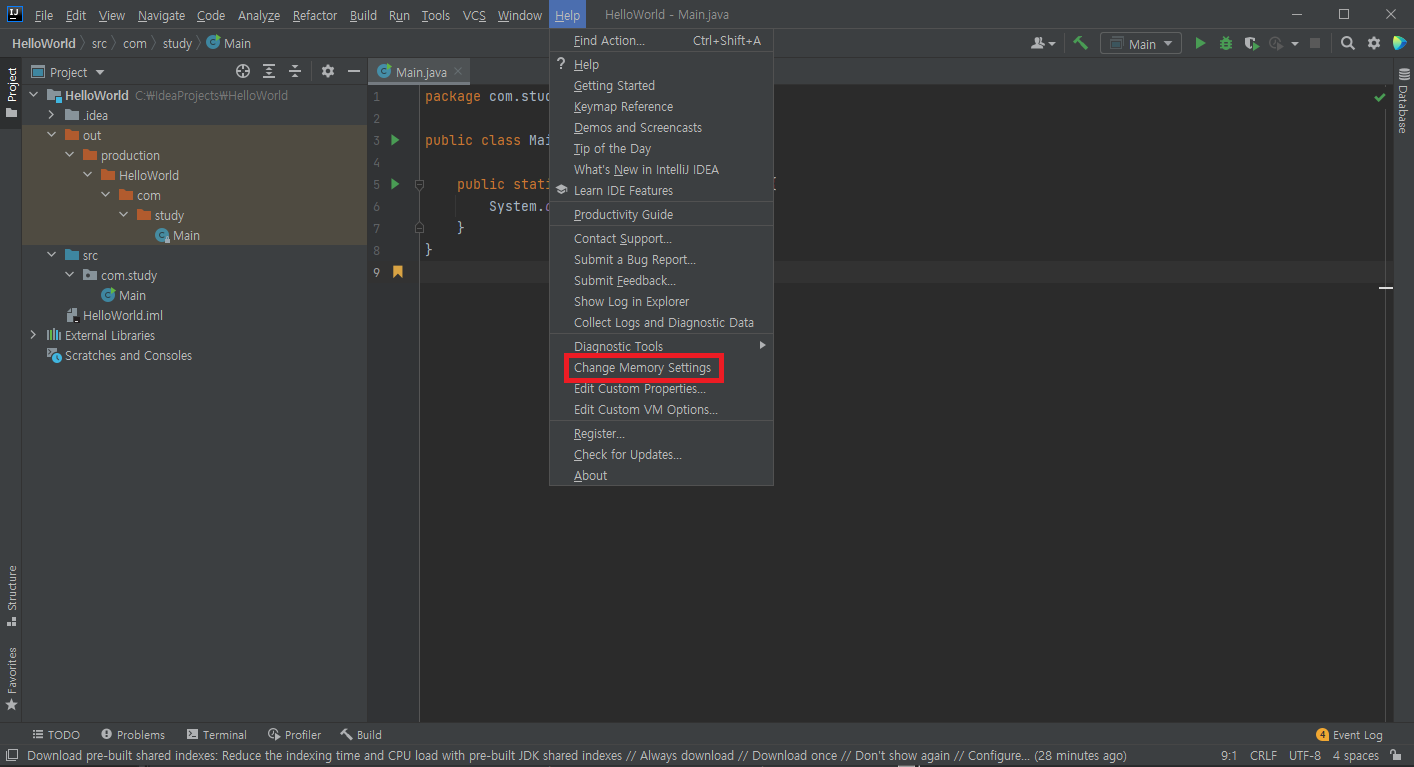1414x767 pixels.
Task: Hide the Project panel with minus icon
Action: [354, 71]
